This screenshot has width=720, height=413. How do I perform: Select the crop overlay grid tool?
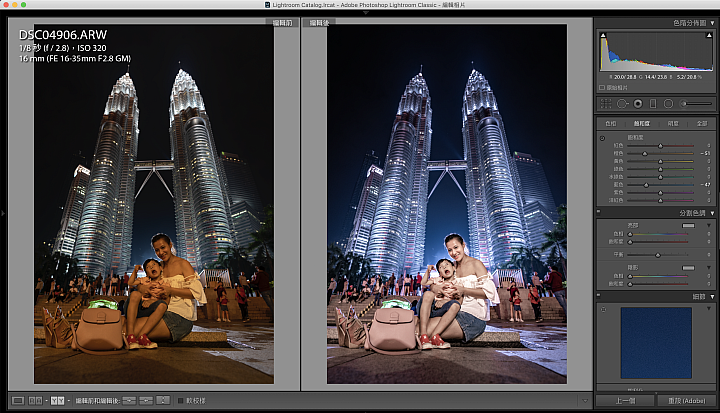click(606, 104)
